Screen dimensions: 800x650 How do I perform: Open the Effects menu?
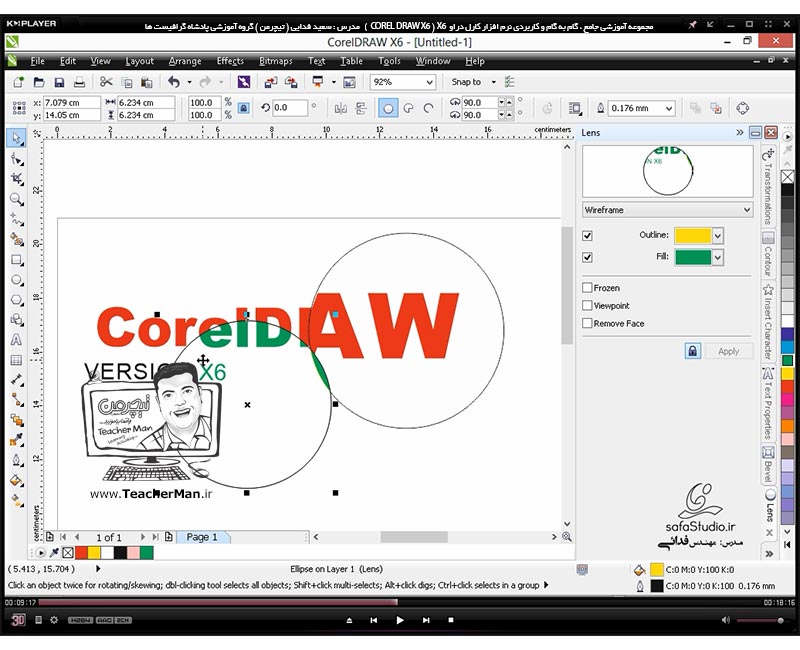pos(230,61)
